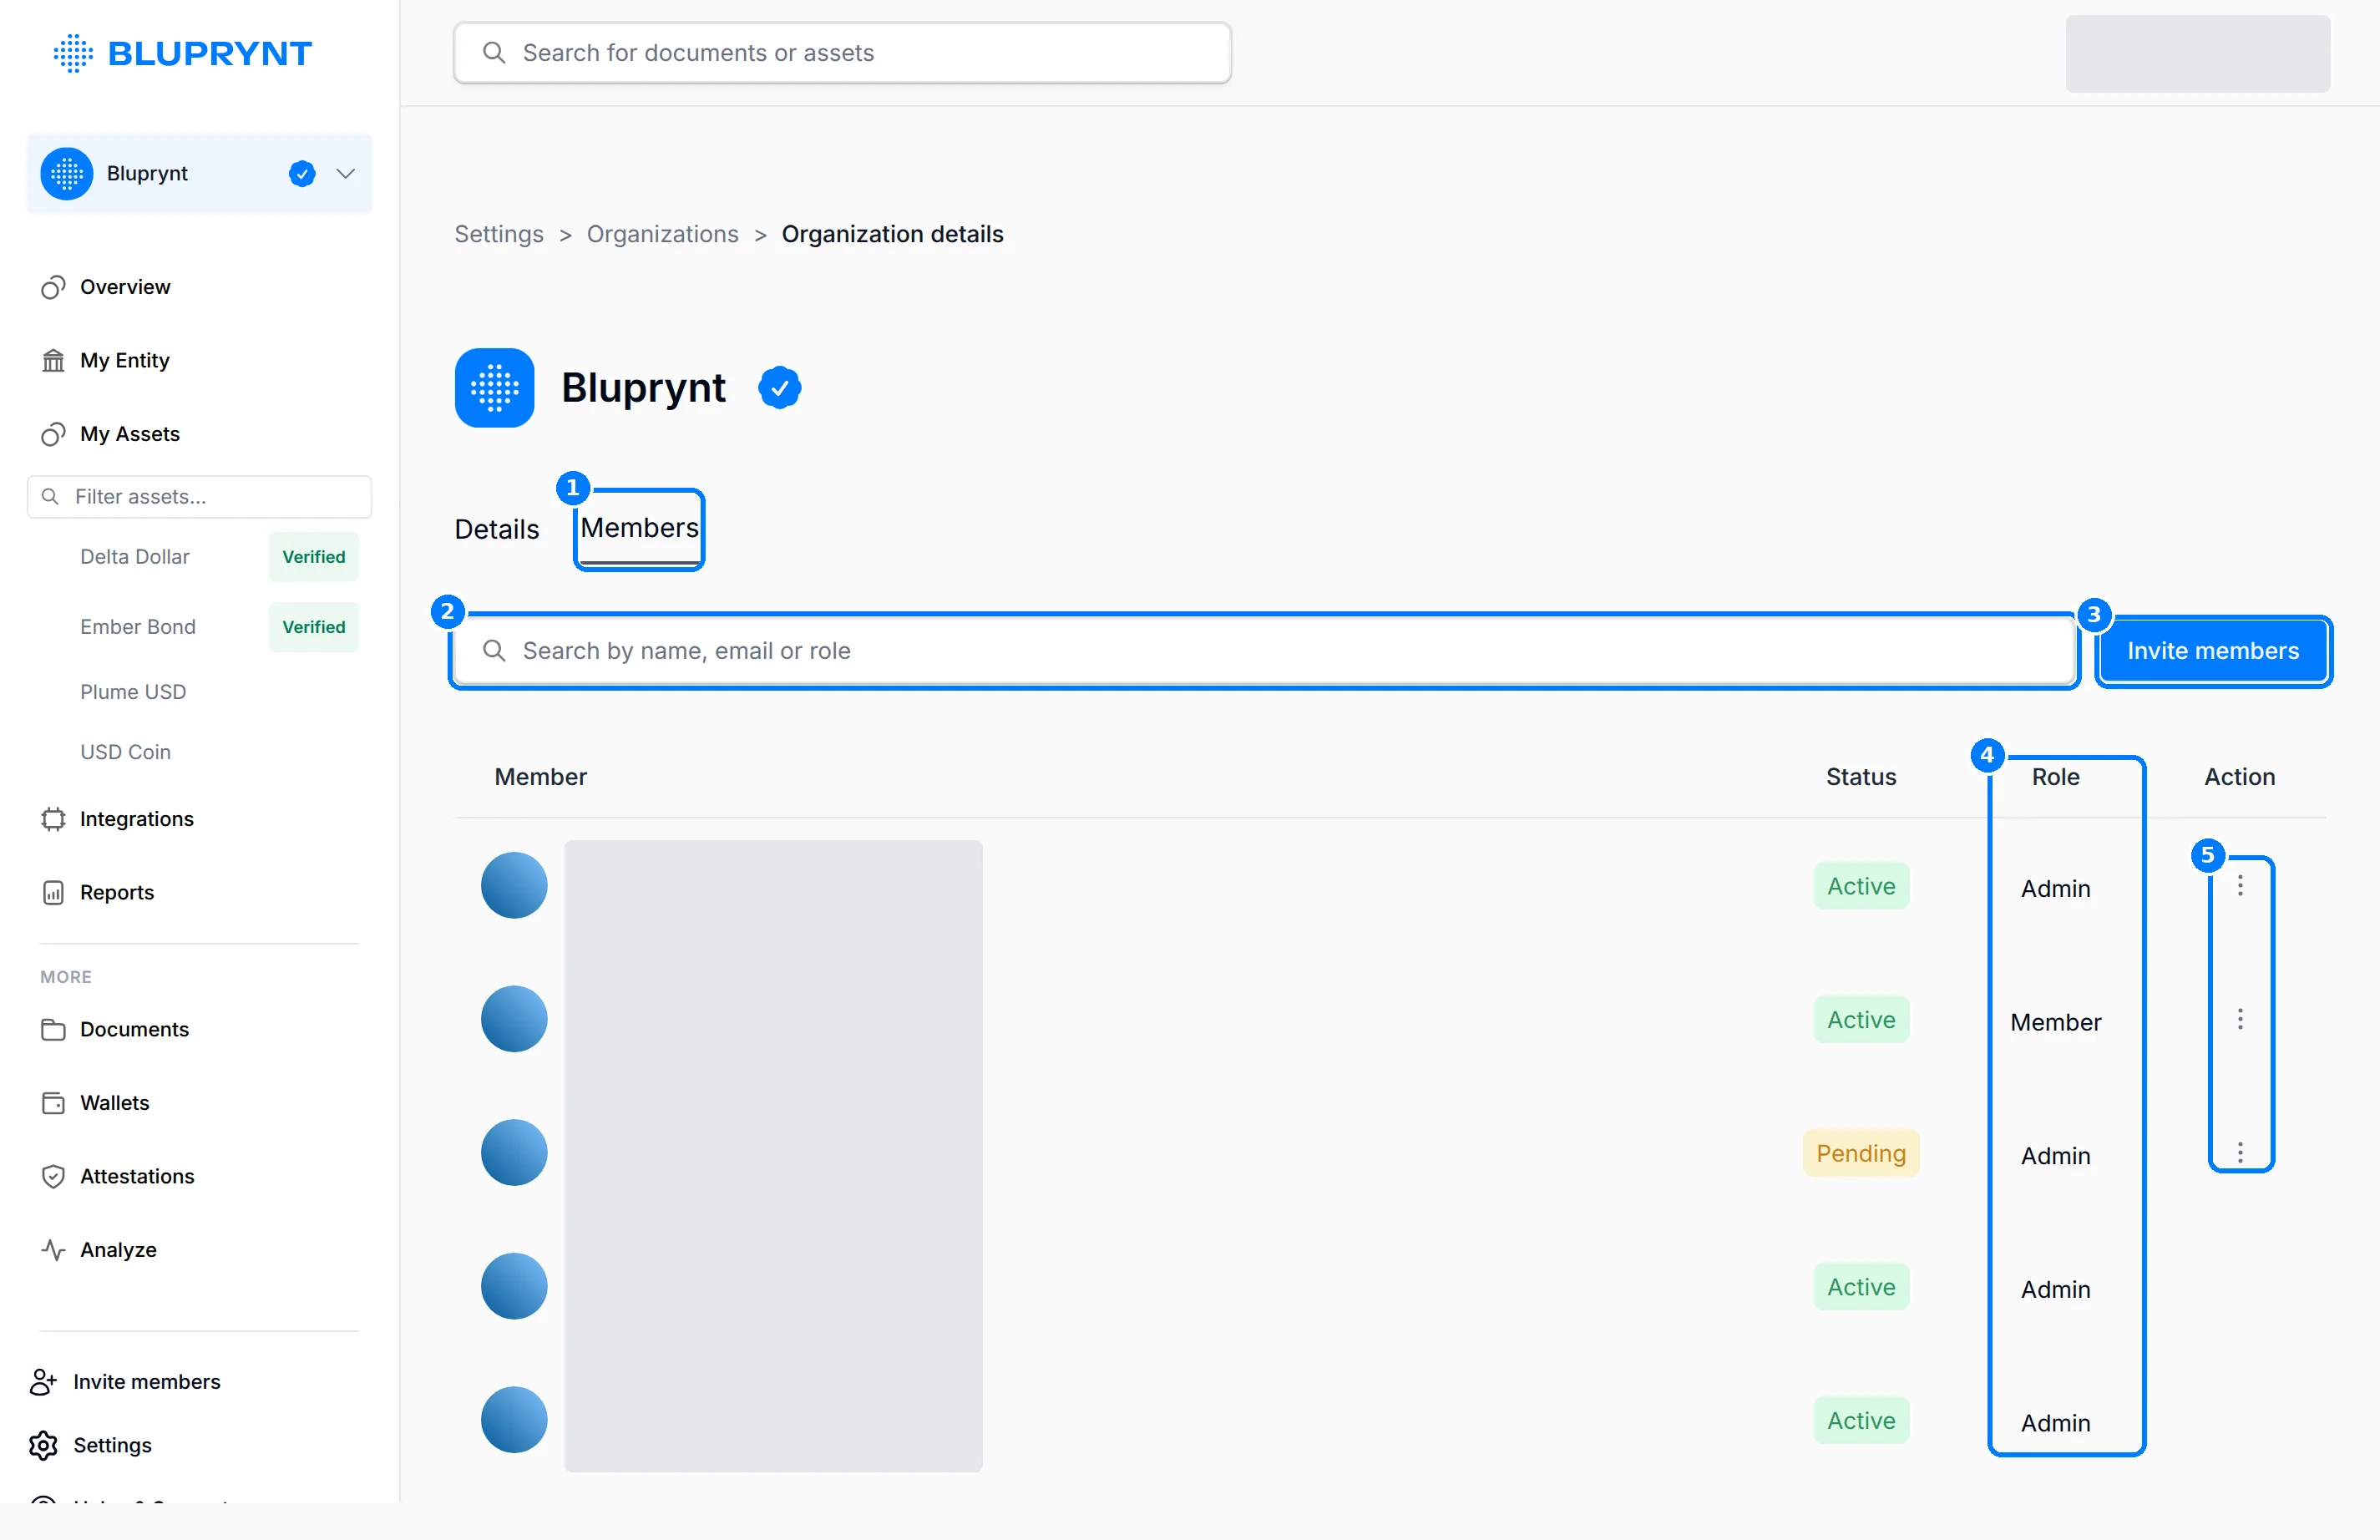The height and width of the screenshot is (1540, 2380).
Task: Click the Pending status badge
Action: coord(1861,1153)
